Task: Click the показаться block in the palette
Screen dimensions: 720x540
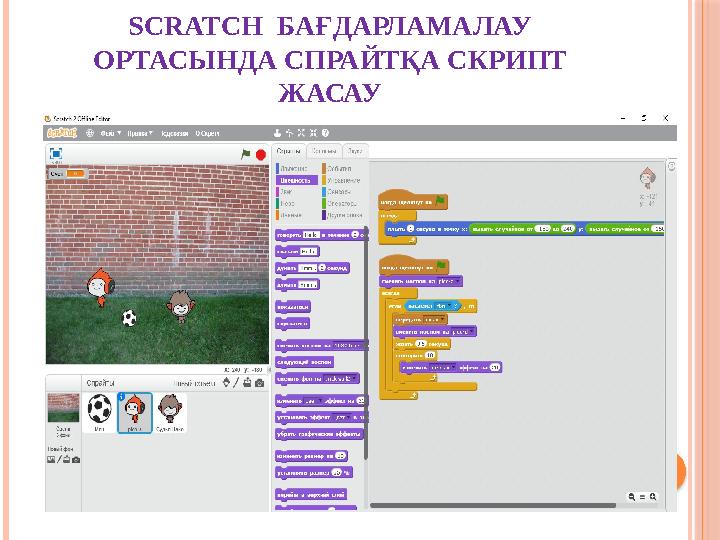Action: 293,307
